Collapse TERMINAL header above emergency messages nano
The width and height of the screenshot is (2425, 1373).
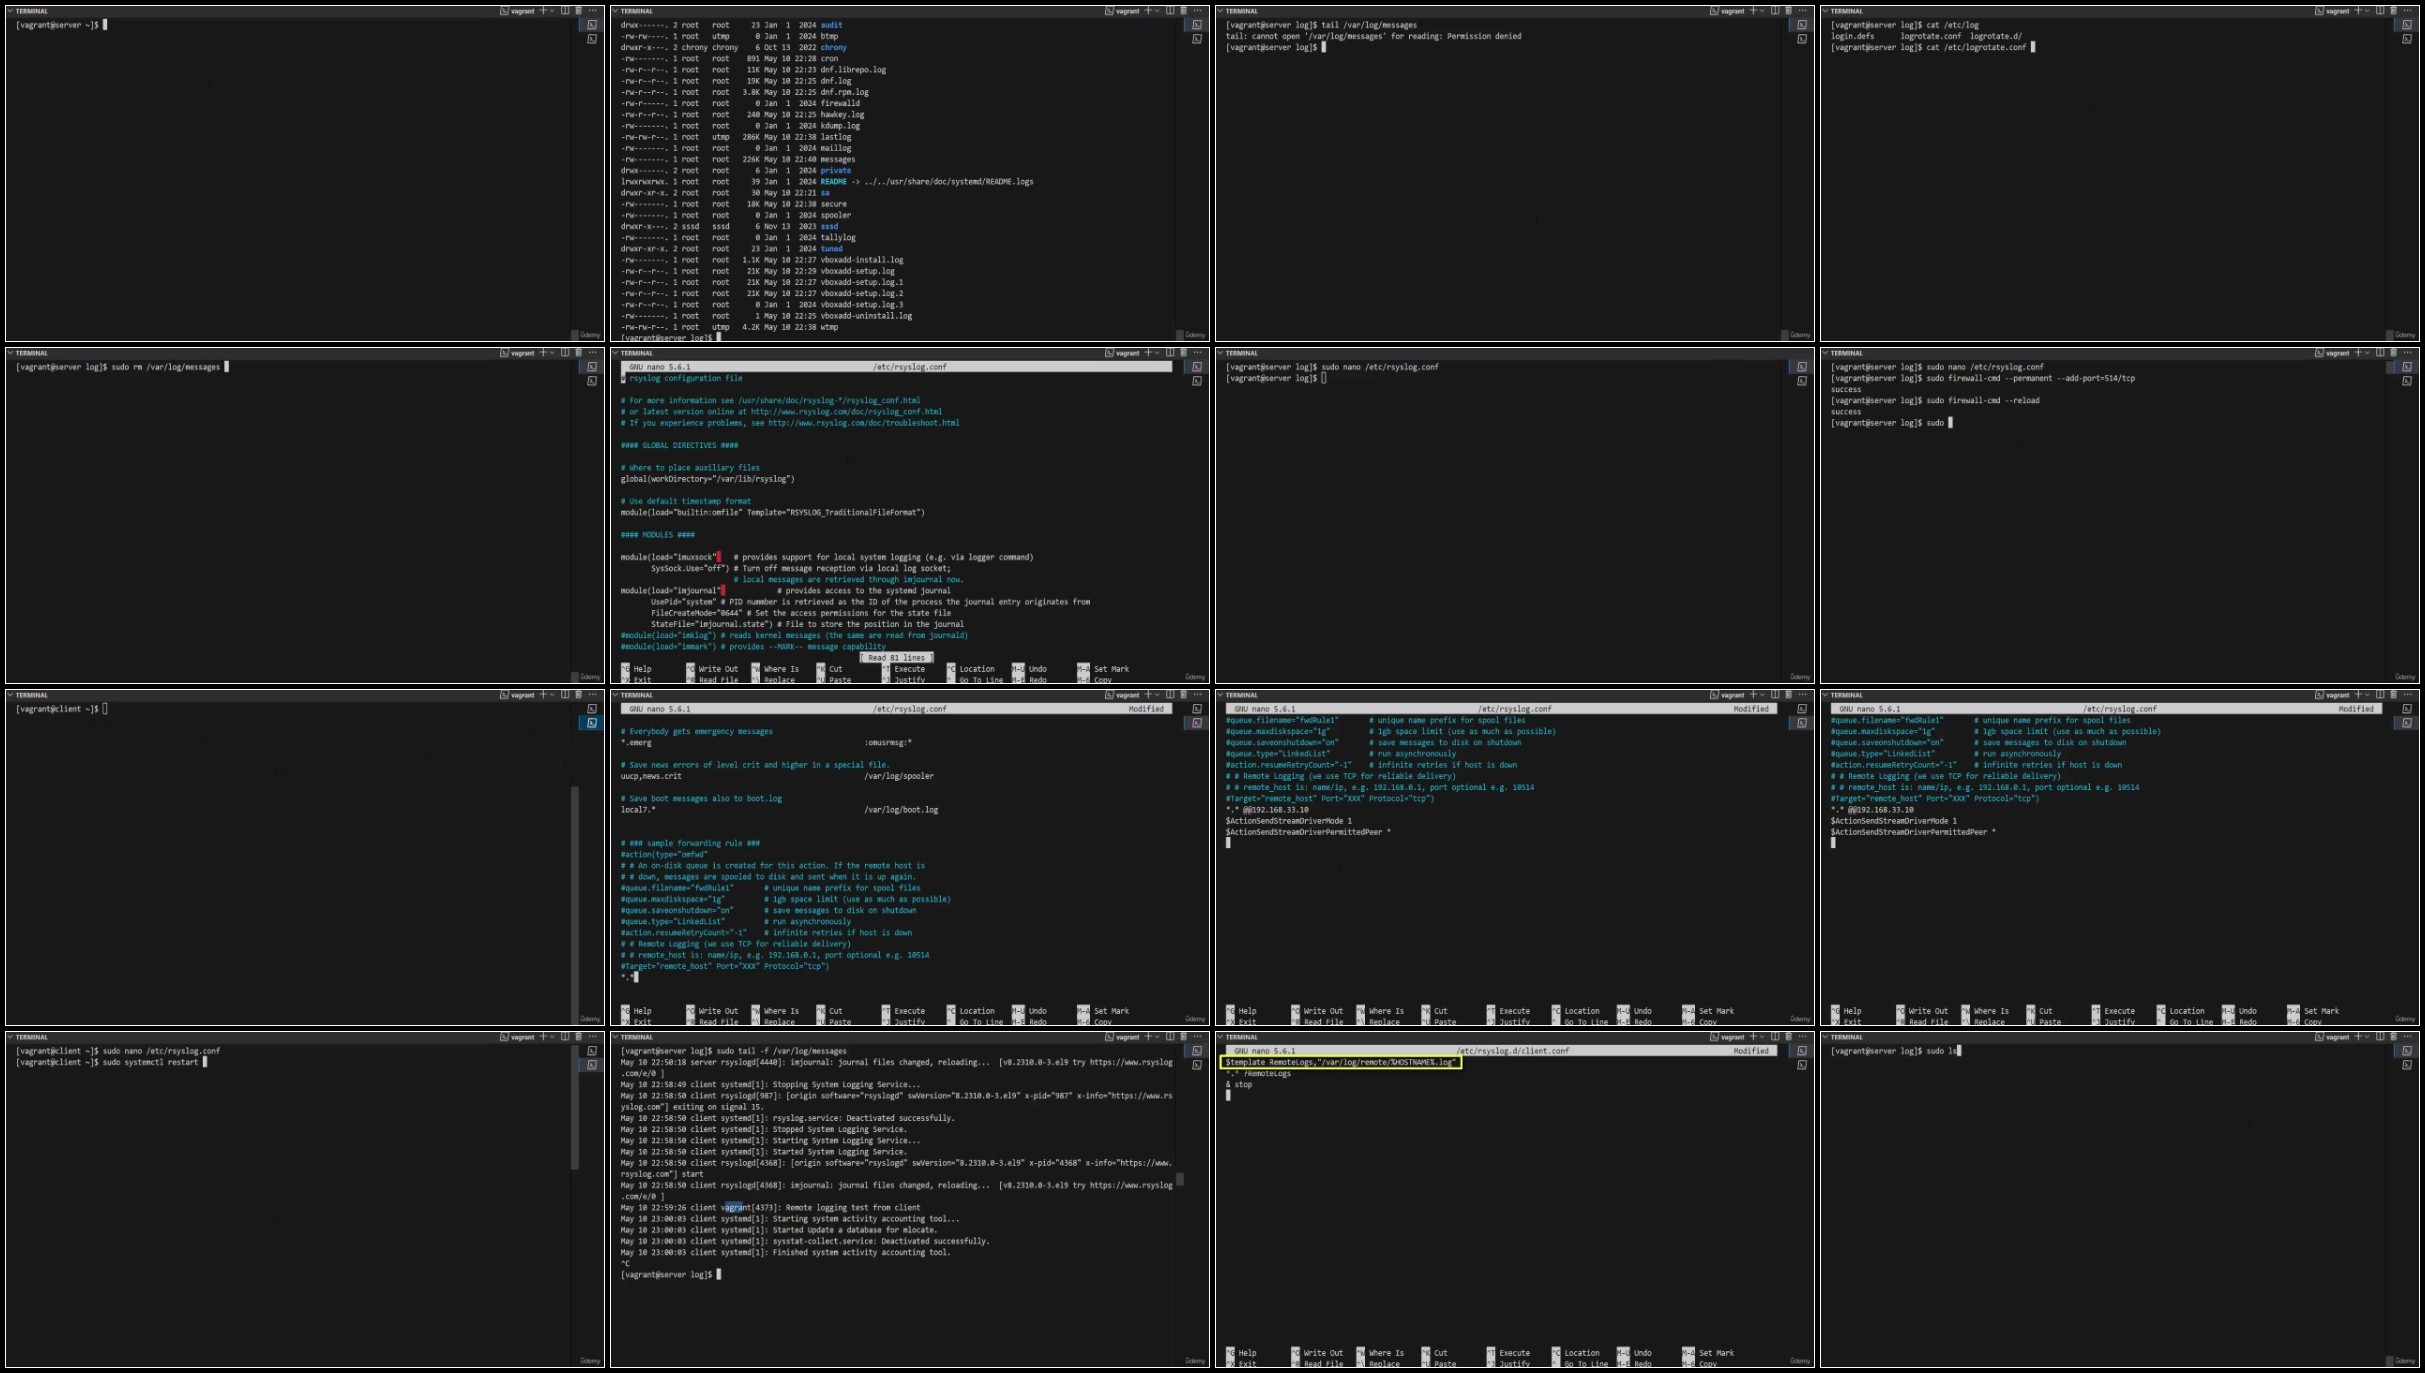(x=615, y=695)
